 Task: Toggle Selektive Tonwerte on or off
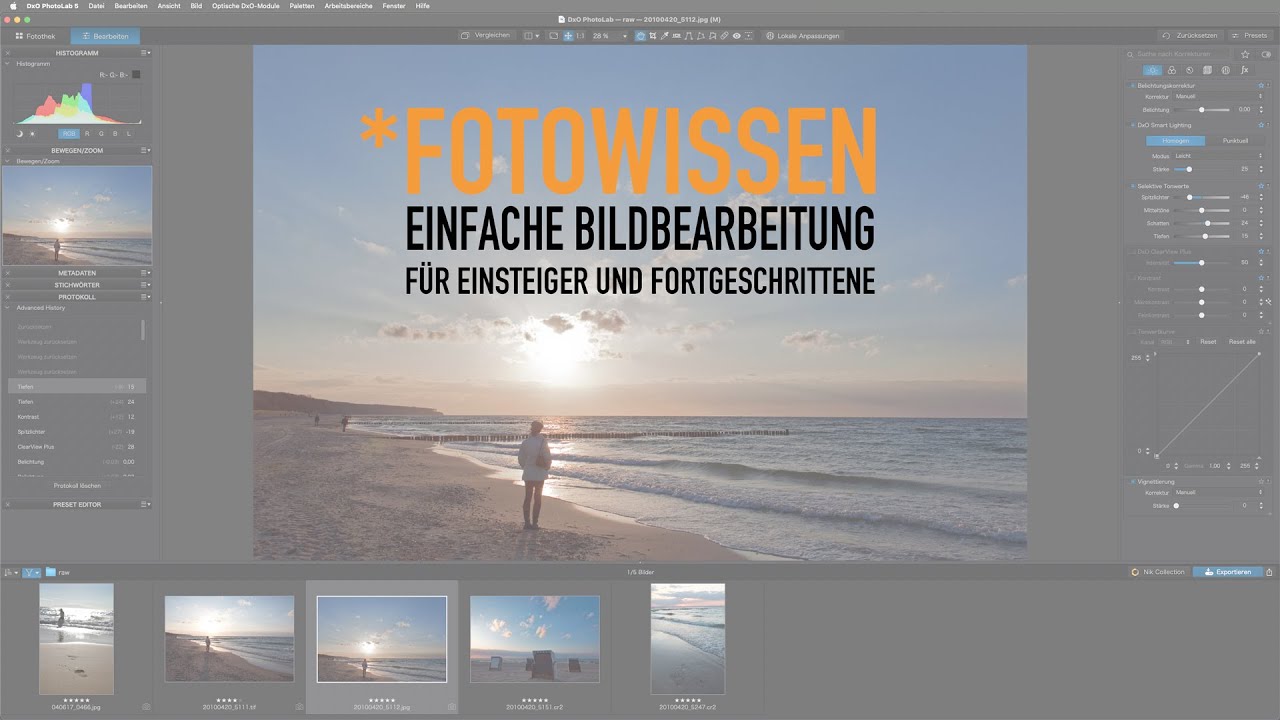tap(1133, 186)
